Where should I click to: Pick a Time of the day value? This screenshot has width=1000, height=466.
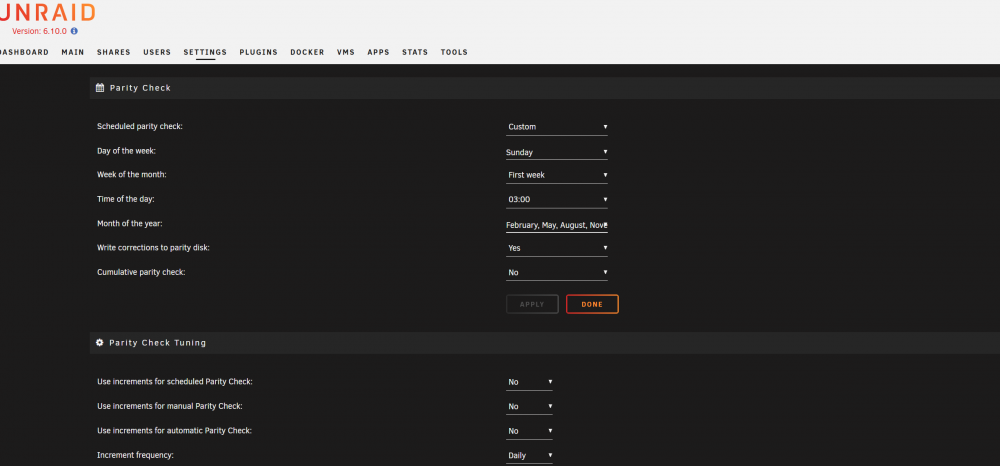click(x=557, y=200)
